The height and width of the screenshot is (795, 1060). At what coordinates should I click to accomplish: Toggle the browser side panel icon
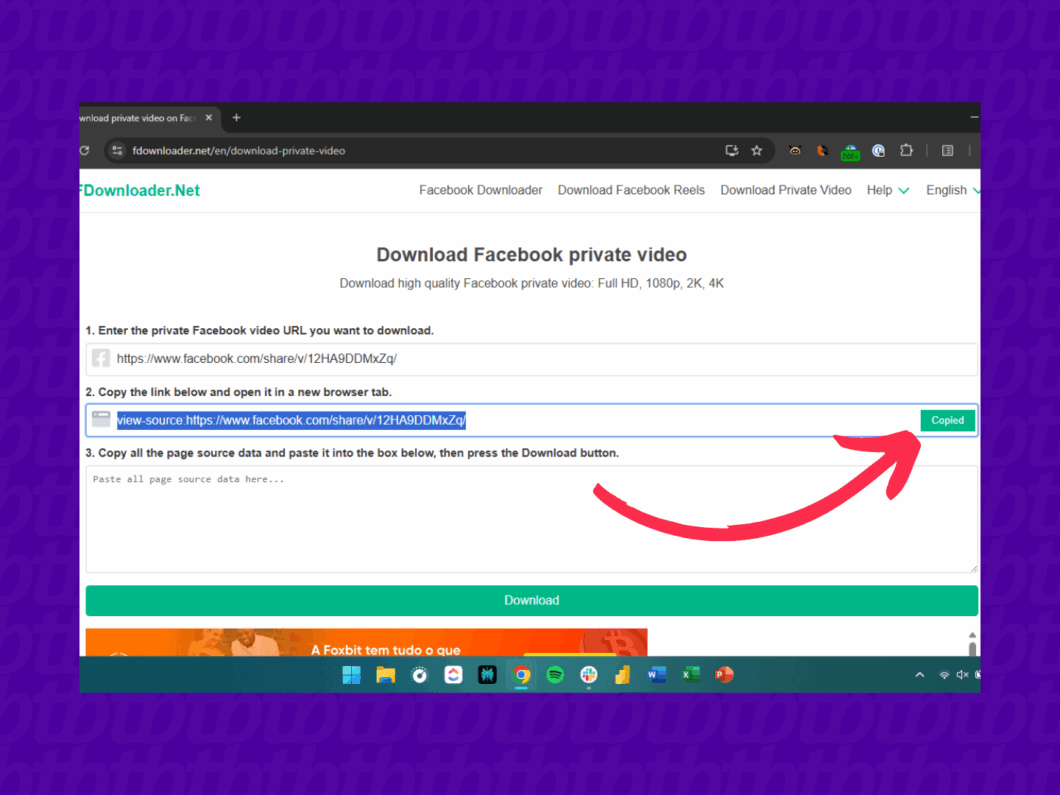click(947, 150)
